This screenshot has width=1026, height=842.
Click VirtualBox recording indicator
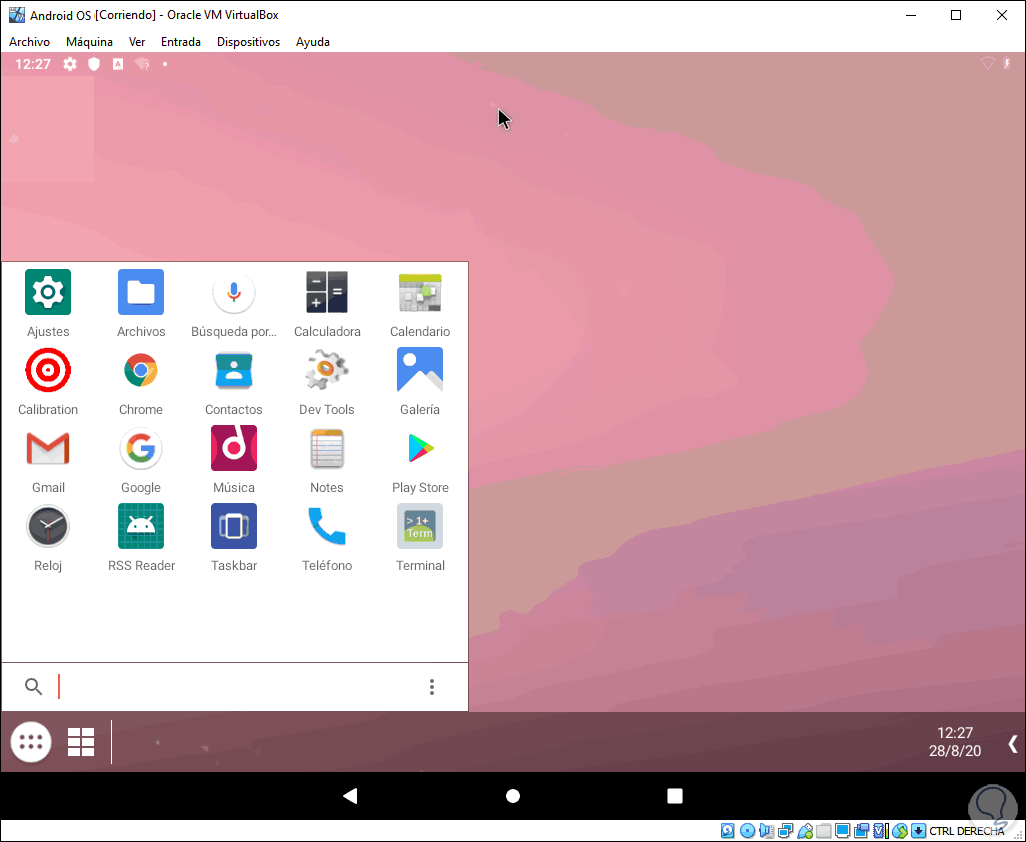(862, 831)
